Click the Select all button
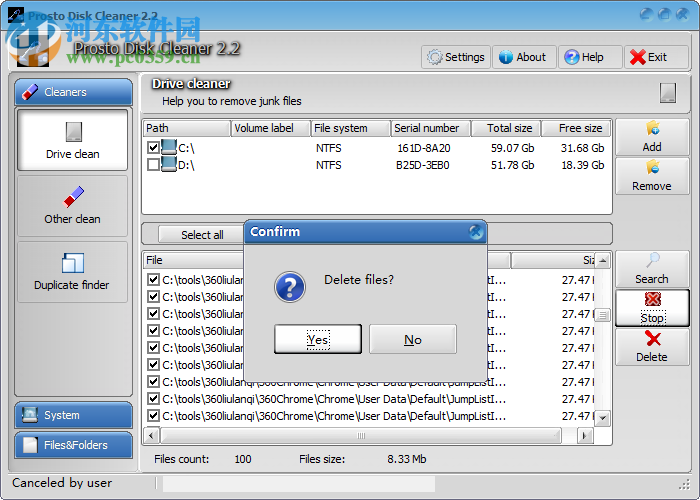Image resolution: width=700 pixels, height=500 pixels. point(202,235)
